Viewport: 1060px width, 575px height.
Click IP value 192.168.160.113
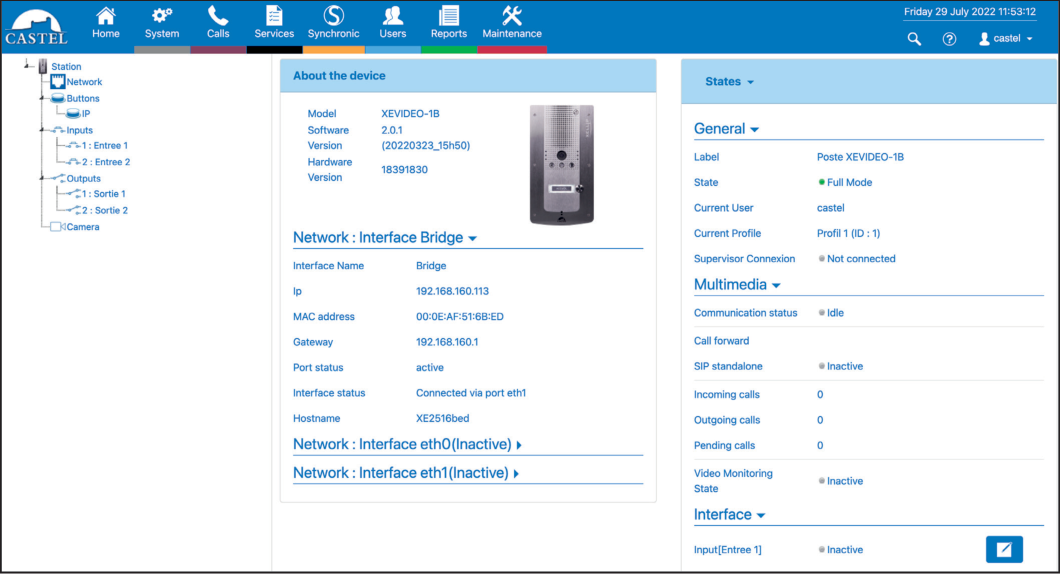pos(452,291)
